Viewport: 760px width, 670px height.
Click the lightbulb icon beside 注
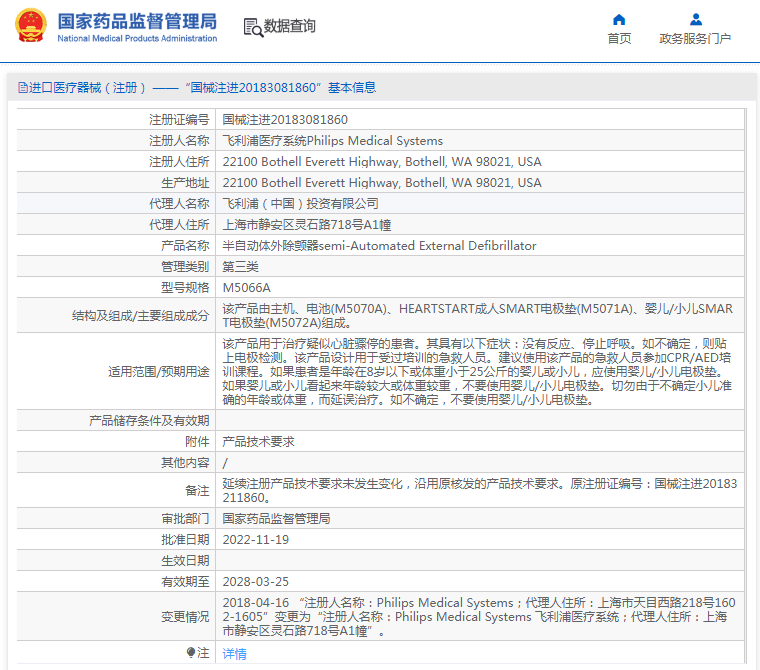pyautogui.click(x=190, y=653)
